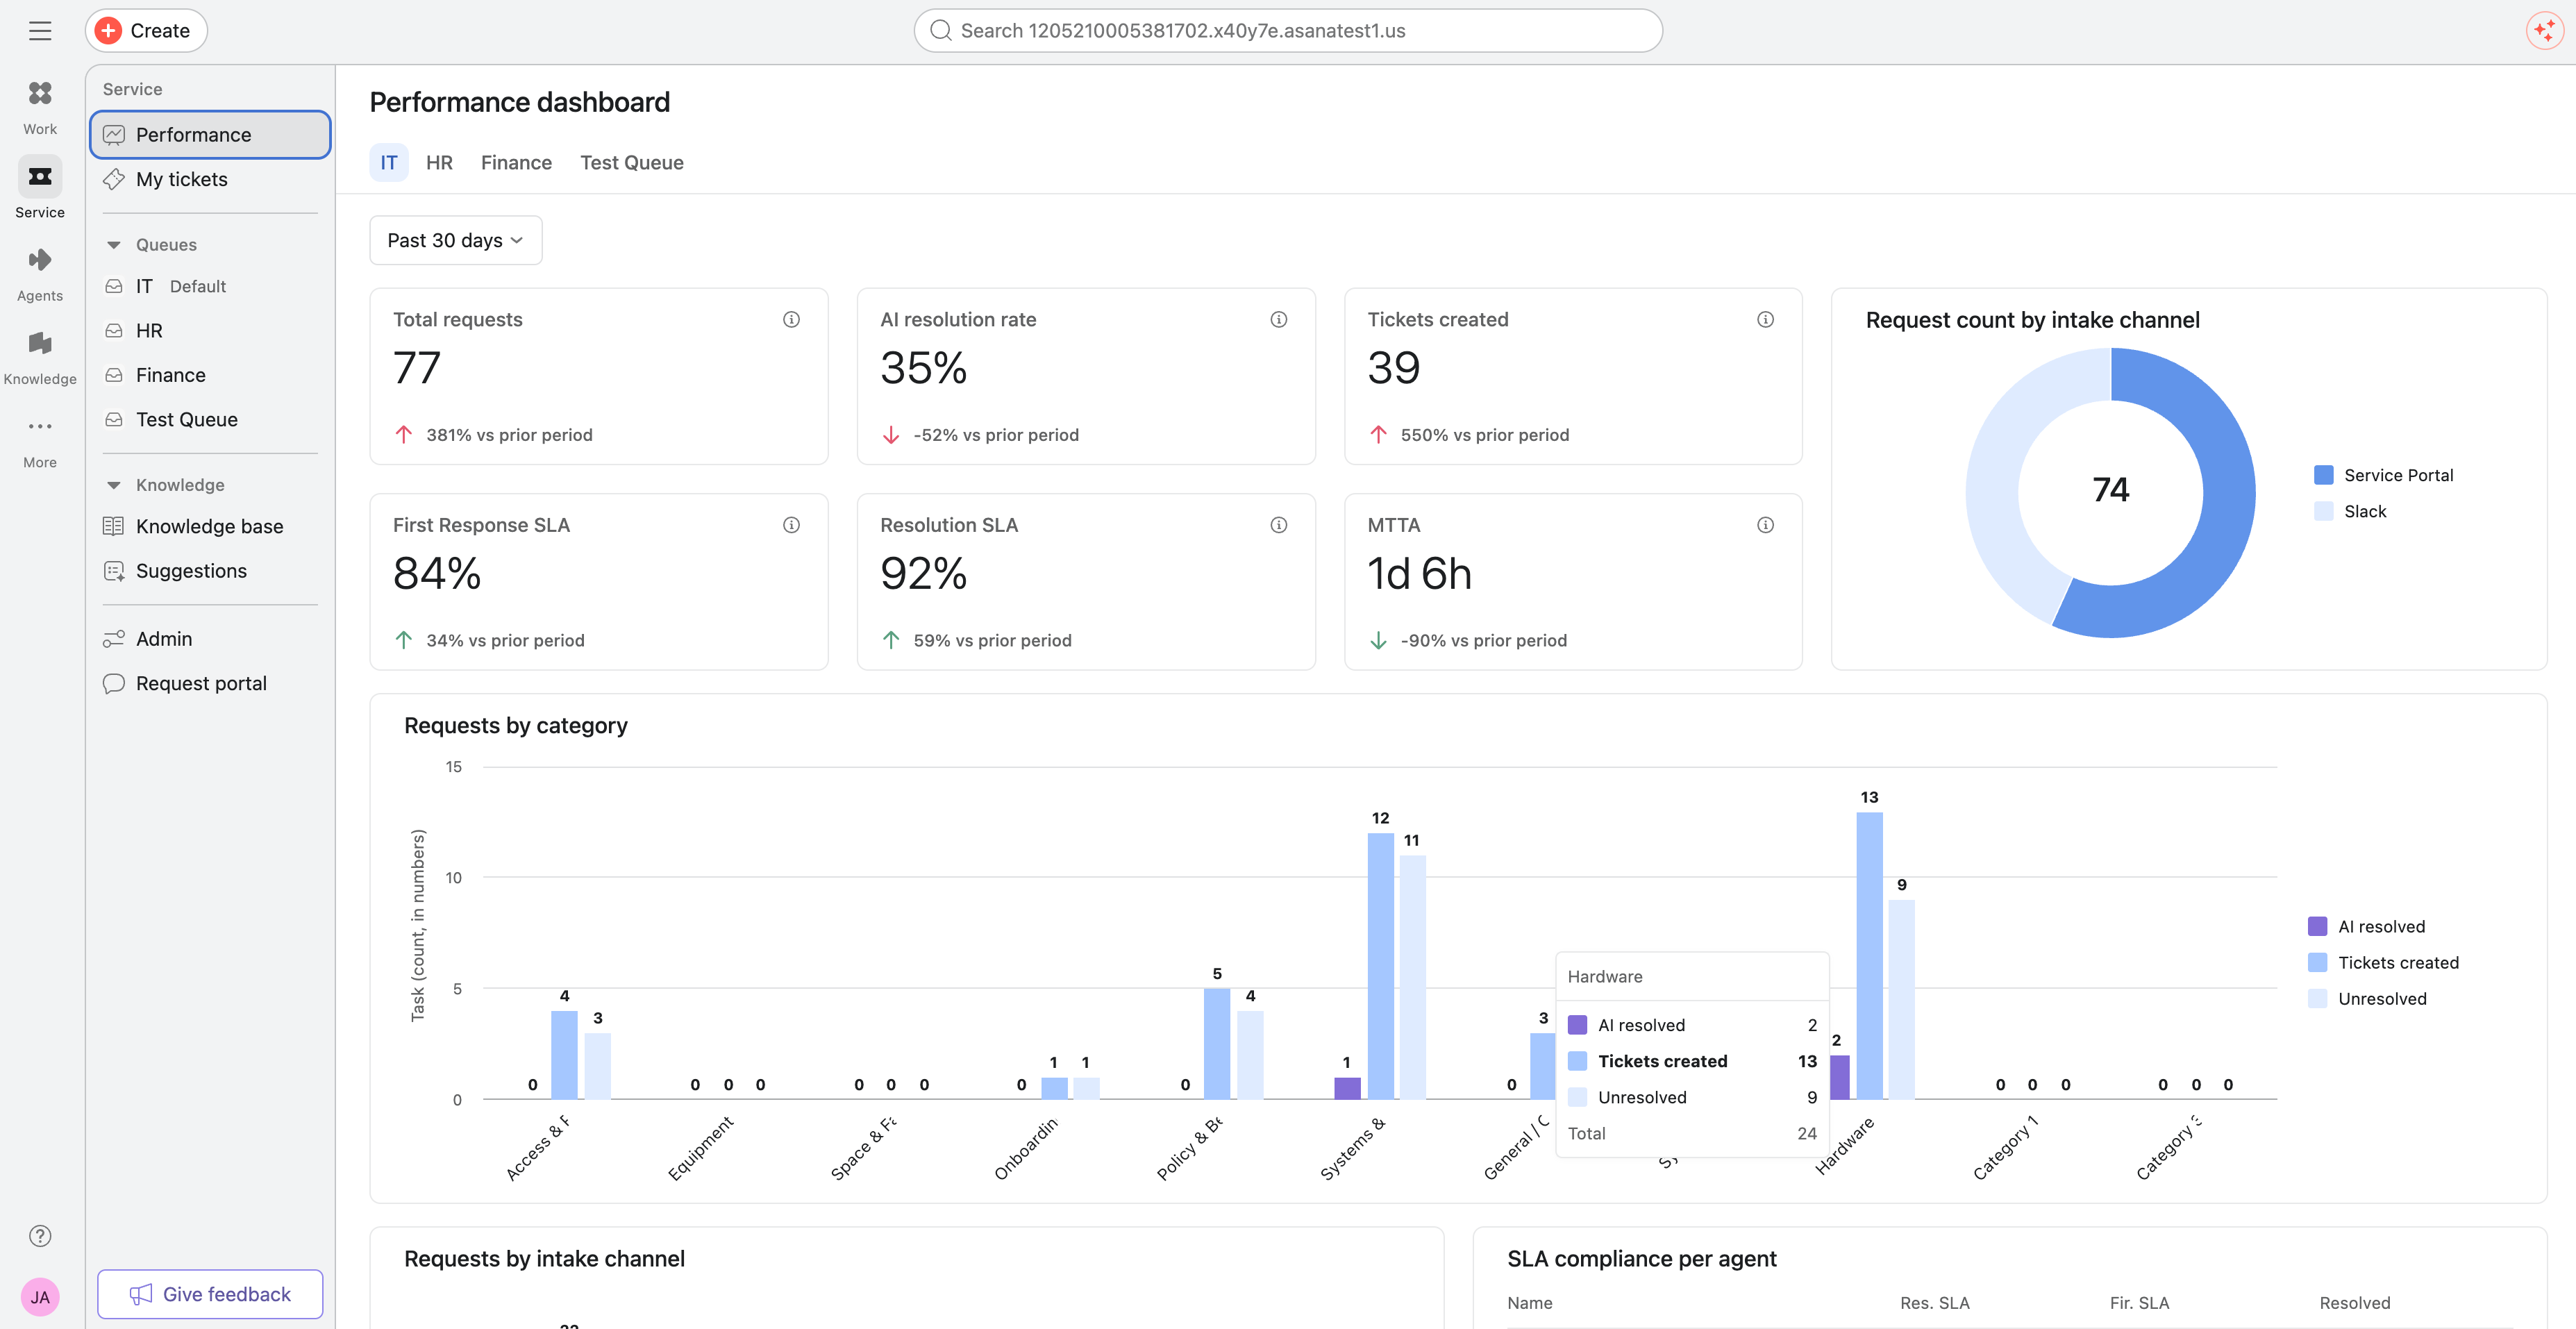Open the hamburger navigation menu
The image size is (2576, 1329).
pyautogui.click(x=40, y=31)
